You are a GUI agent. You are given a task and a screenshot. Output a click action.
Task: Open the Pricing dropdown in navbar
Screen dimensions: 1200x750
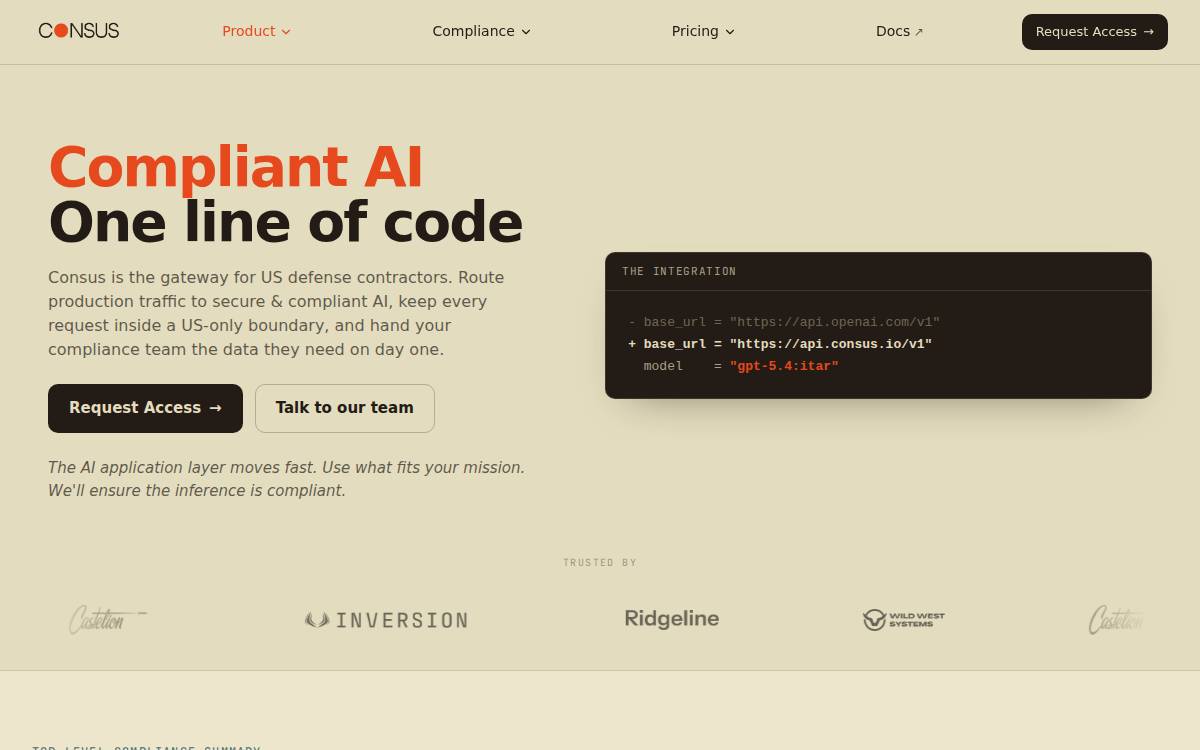(x=703, y=31)
